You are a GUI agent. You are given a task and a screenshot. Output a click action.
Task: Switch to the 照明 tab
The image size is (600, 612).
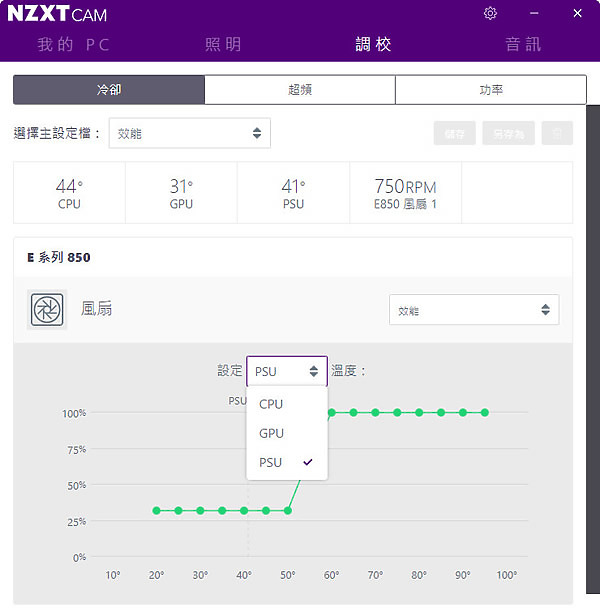coord(223,44)
